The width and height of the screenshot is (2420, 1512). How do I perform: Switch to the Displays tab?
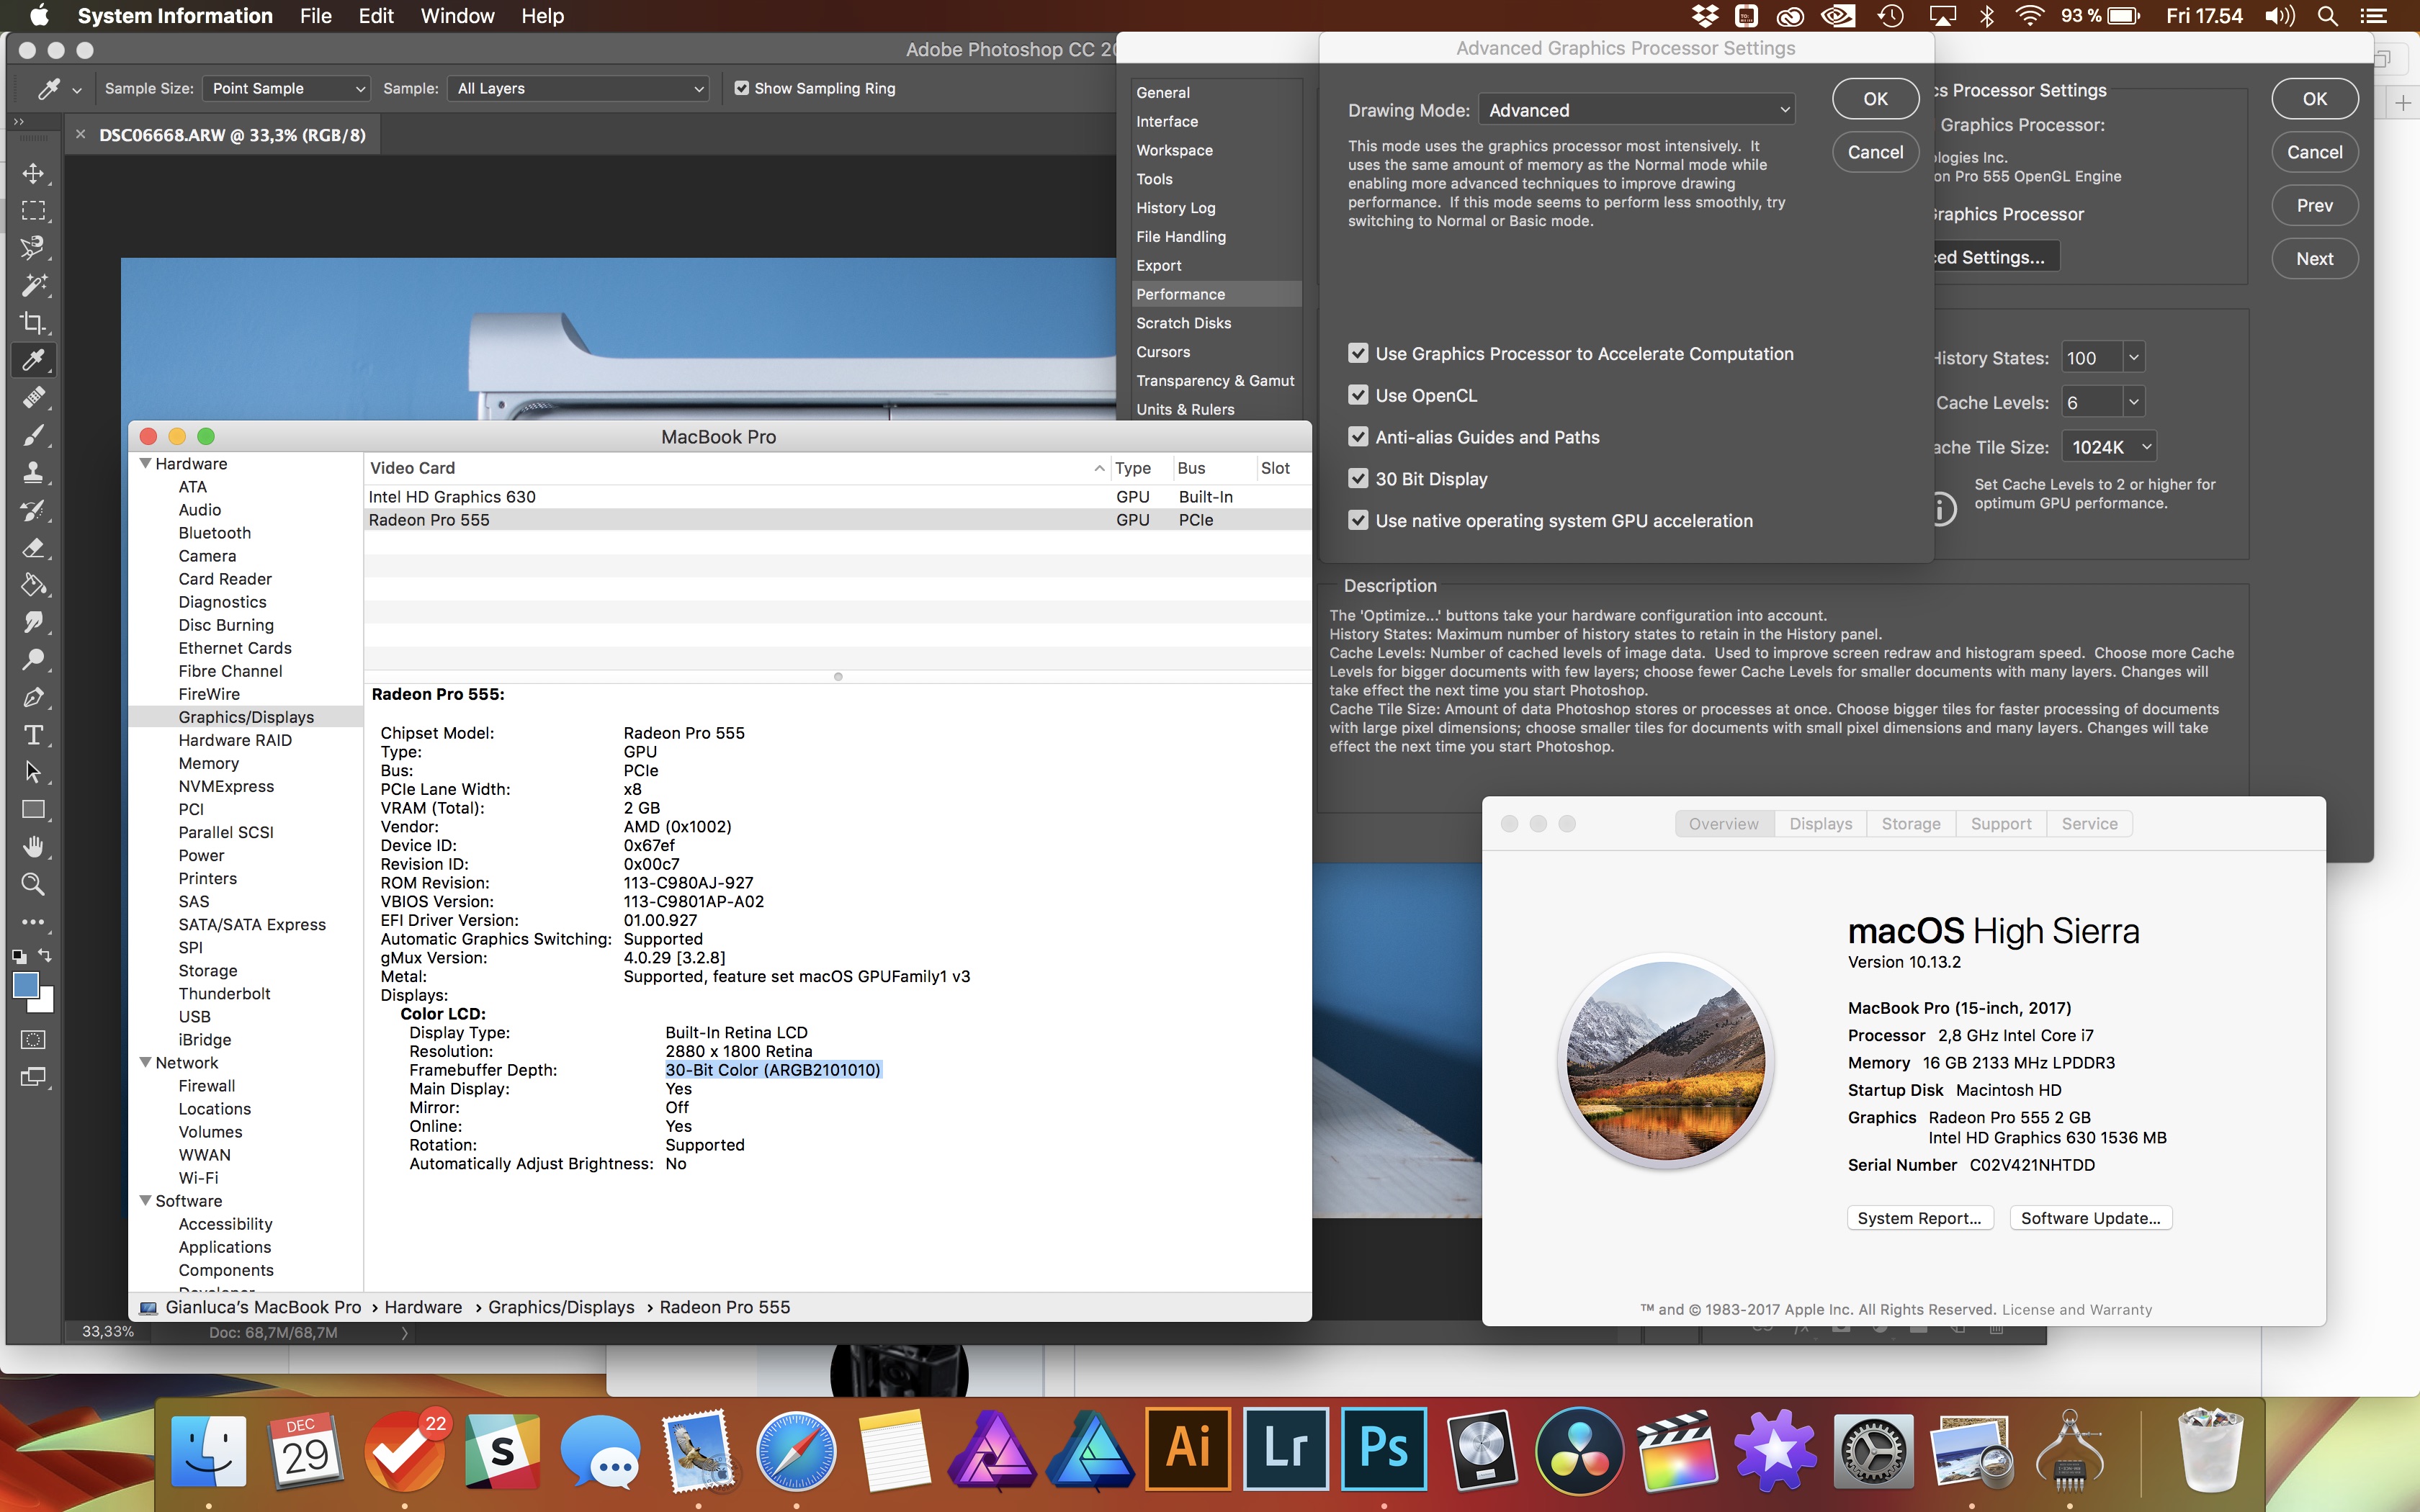click(x=1820, y=824)
